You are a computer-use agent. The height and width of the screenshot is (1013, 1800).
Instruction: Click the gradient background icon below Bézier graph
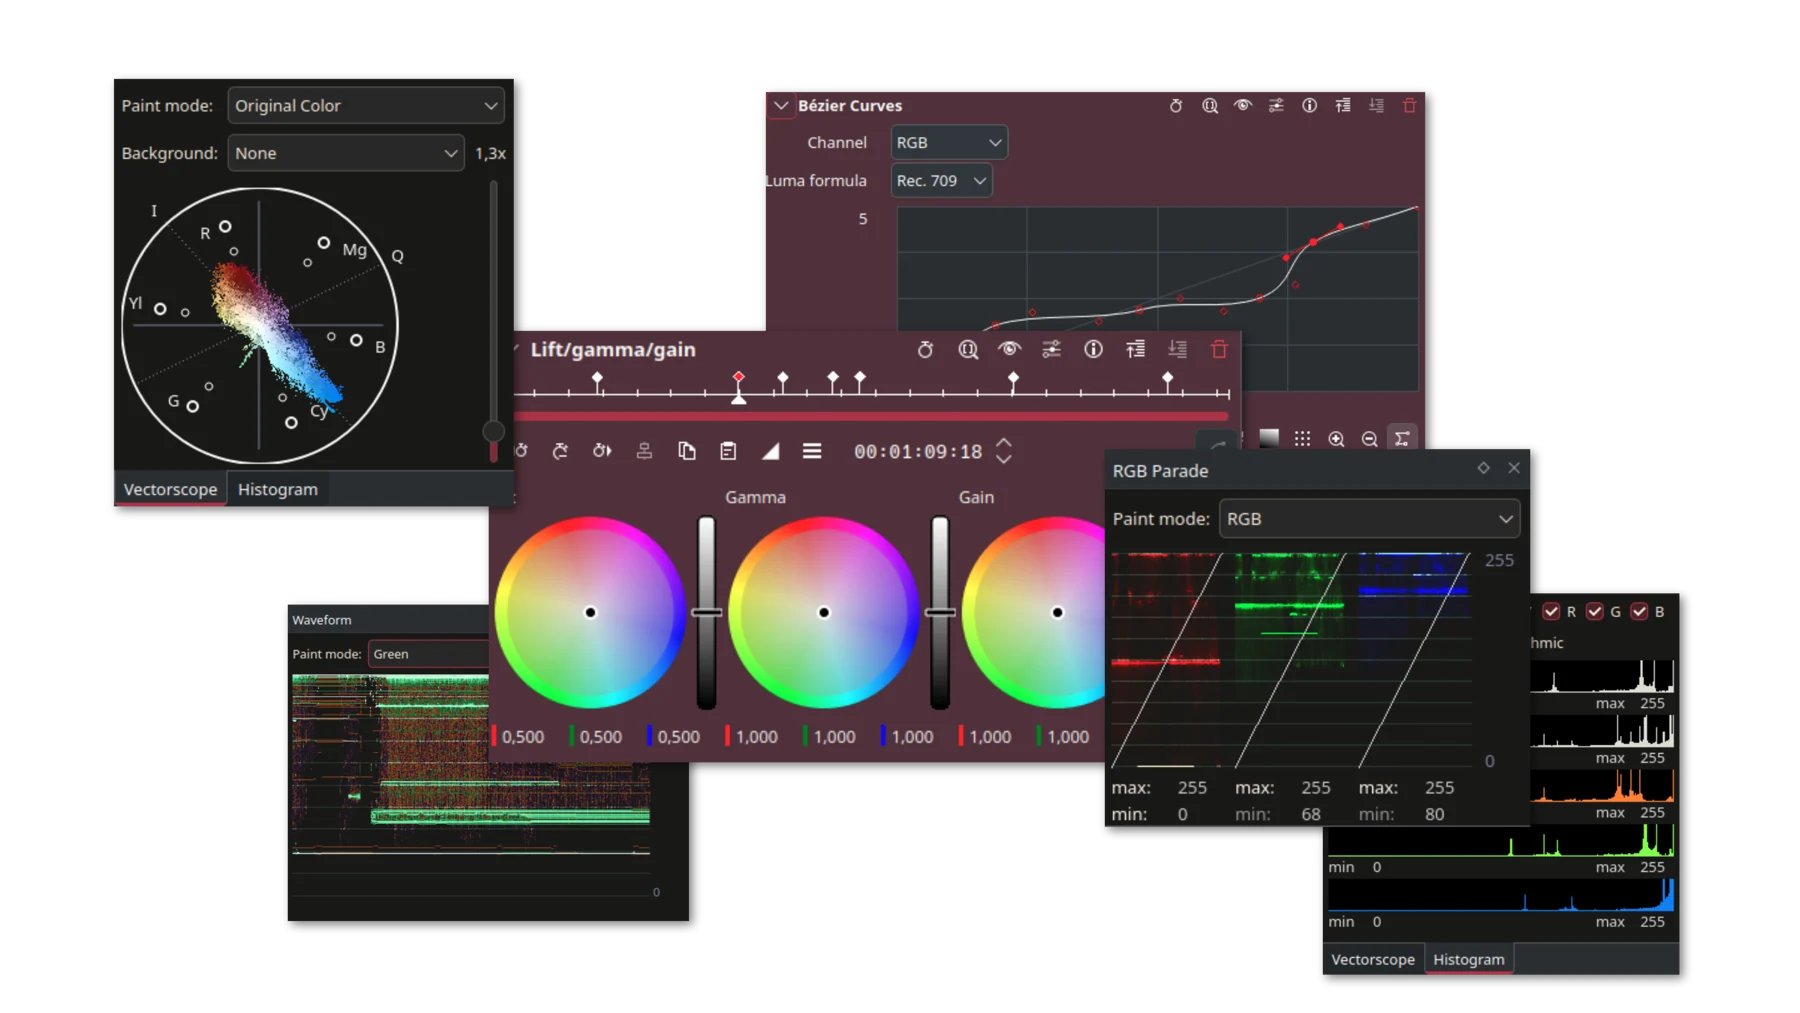(x=1269, y=438)
